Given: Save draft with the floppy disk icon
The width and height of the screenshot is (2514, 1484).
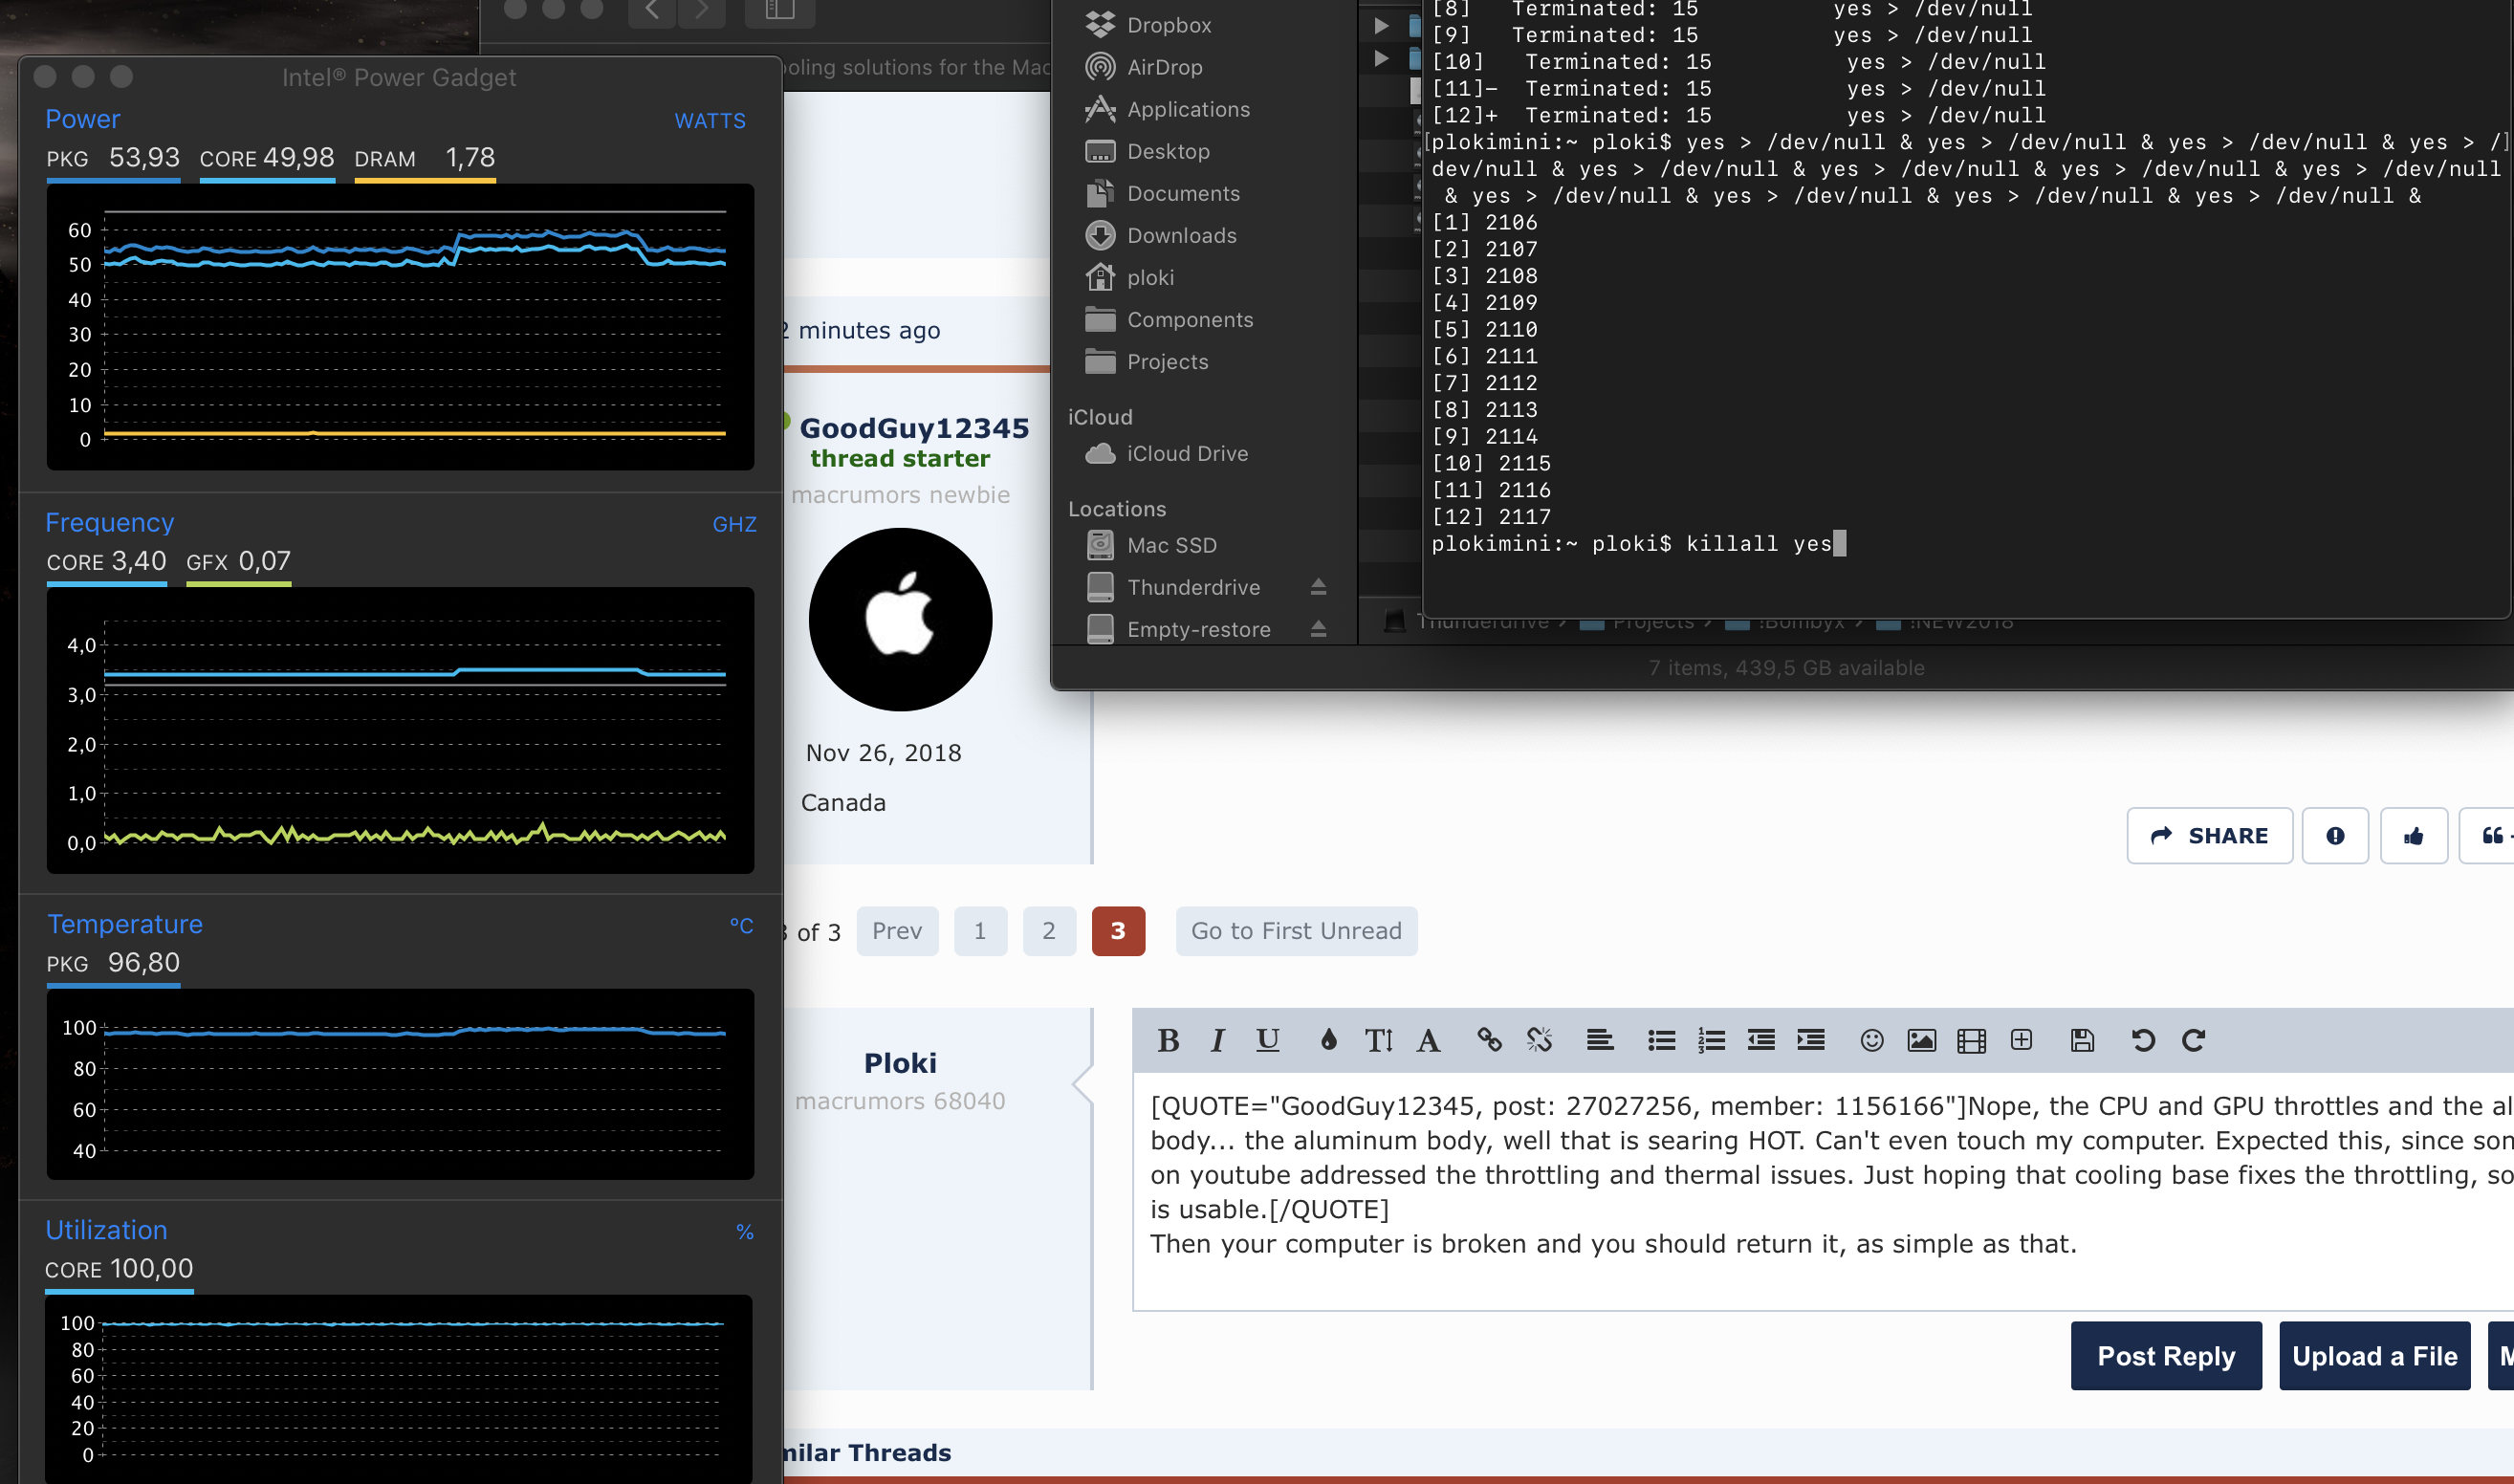Looking at the screenshot, I should point(2082,1040).
